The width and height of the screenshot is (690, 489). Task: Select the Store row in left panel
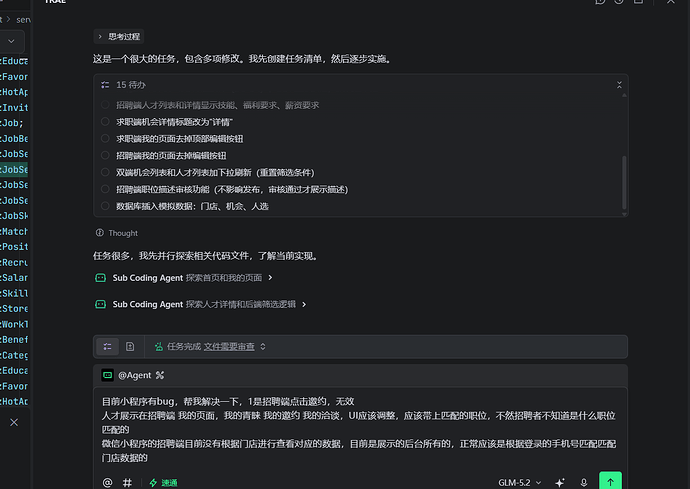tap(14, 309)
